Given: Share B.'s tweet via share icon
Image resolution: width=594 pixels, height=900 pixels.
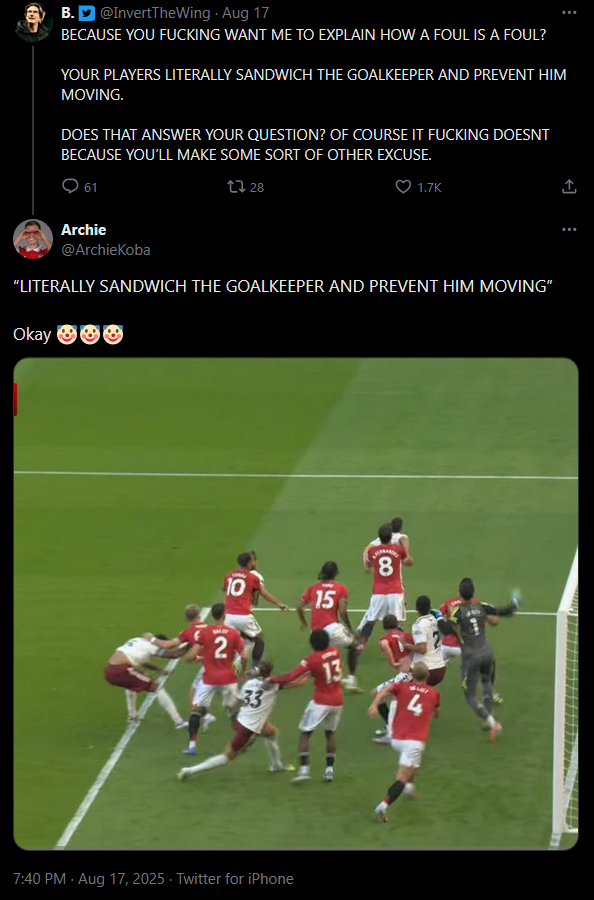Looking at the screenshot, I should tap(569, 187).
